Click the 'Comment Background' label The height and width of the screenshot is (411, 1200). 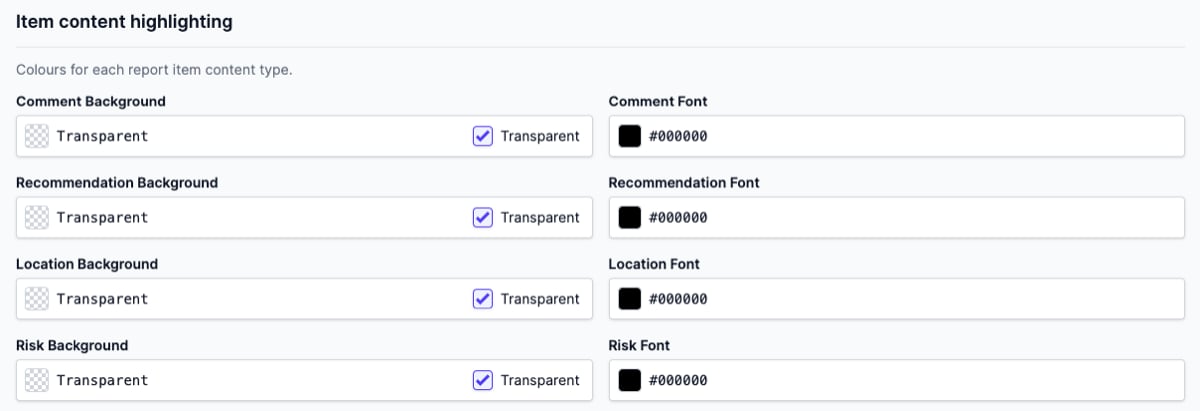click(91, 101)
